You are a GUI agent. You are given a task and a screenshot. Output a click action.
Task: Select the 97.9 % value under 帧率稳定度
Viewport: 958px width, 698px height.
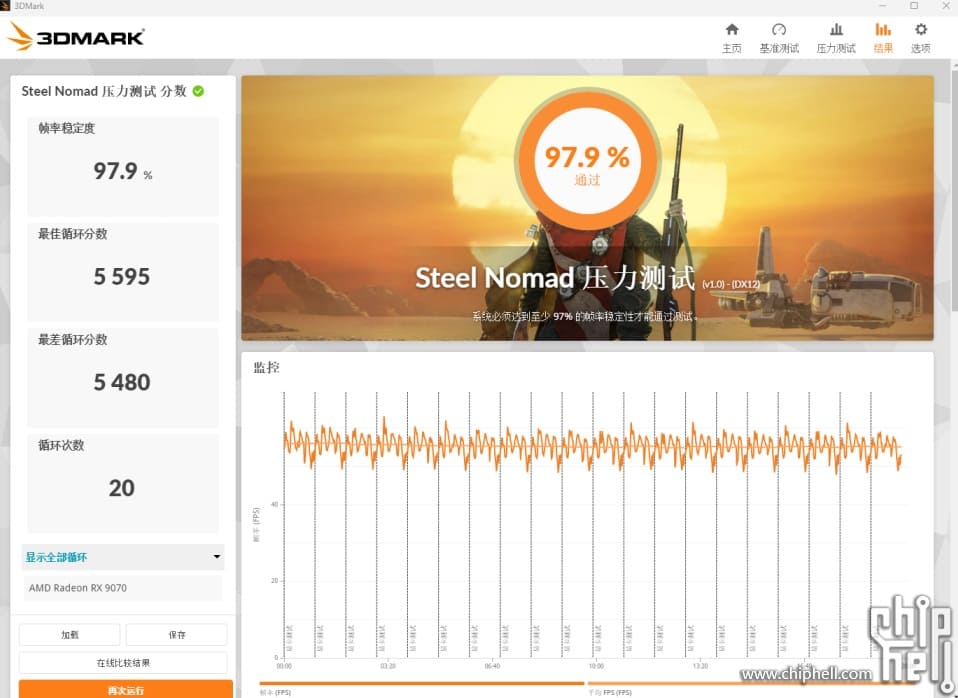pyautogui.click(x=123, y=171)
